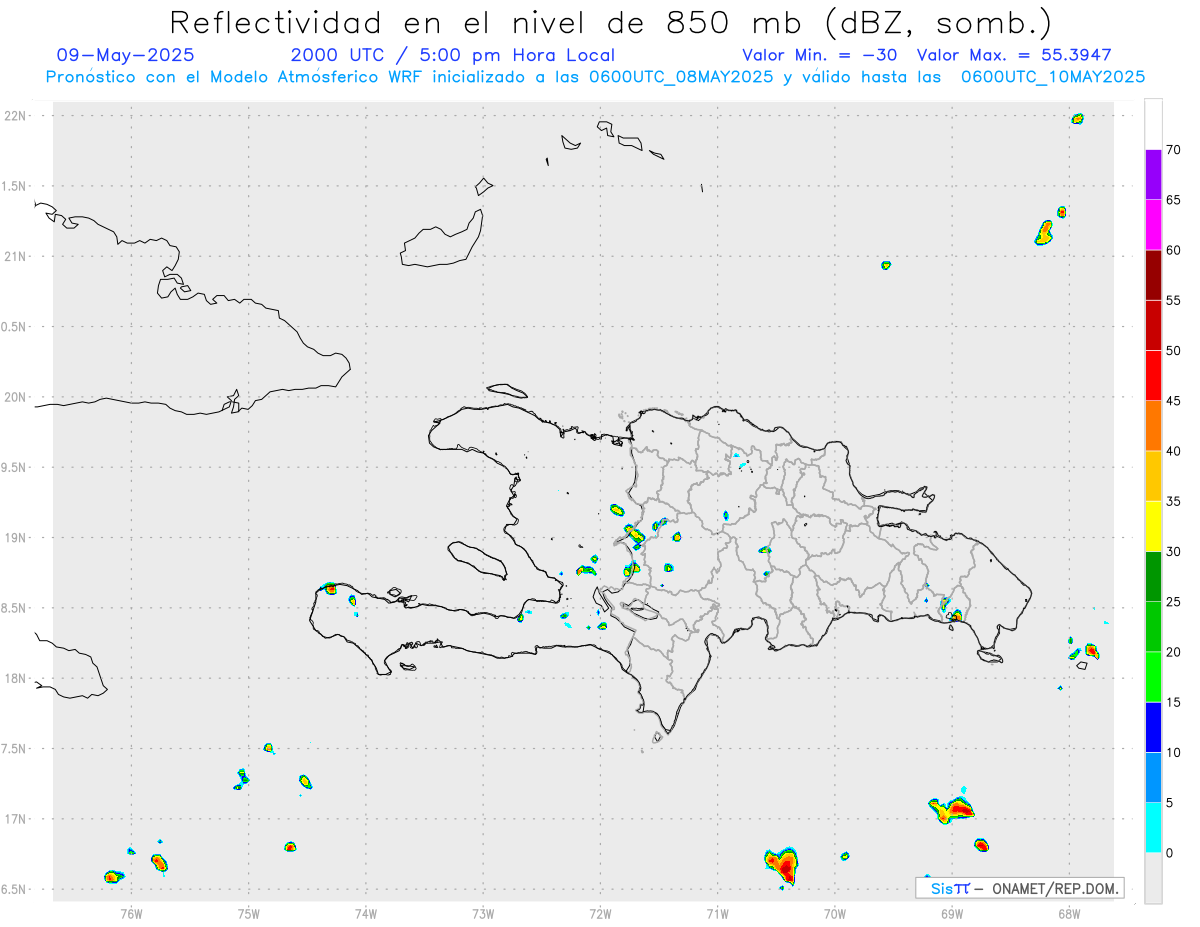Click the longitude label "73W"
Viewport: 1200px width, 927px height.
(483, 913)
